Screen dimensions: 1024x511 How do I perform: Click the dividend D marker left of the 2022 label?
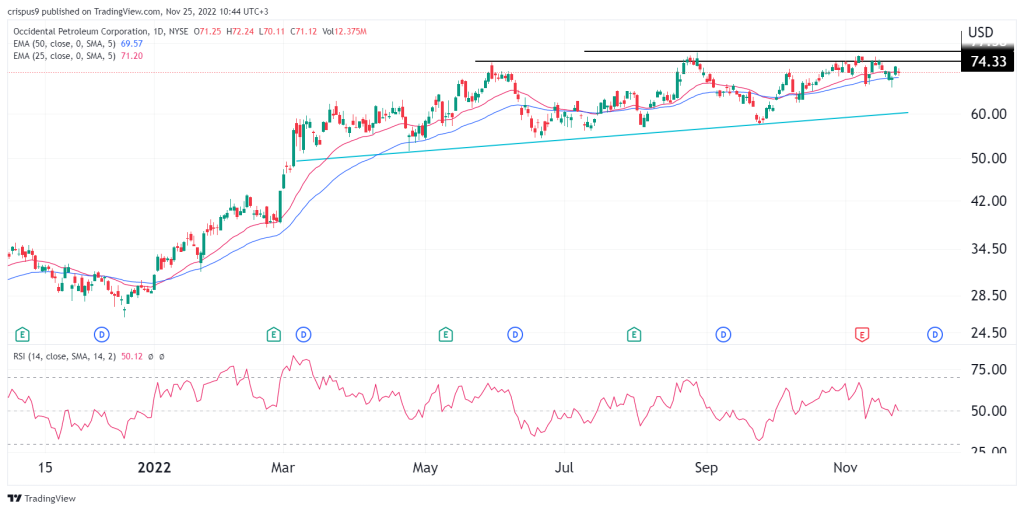click(103, 335)
